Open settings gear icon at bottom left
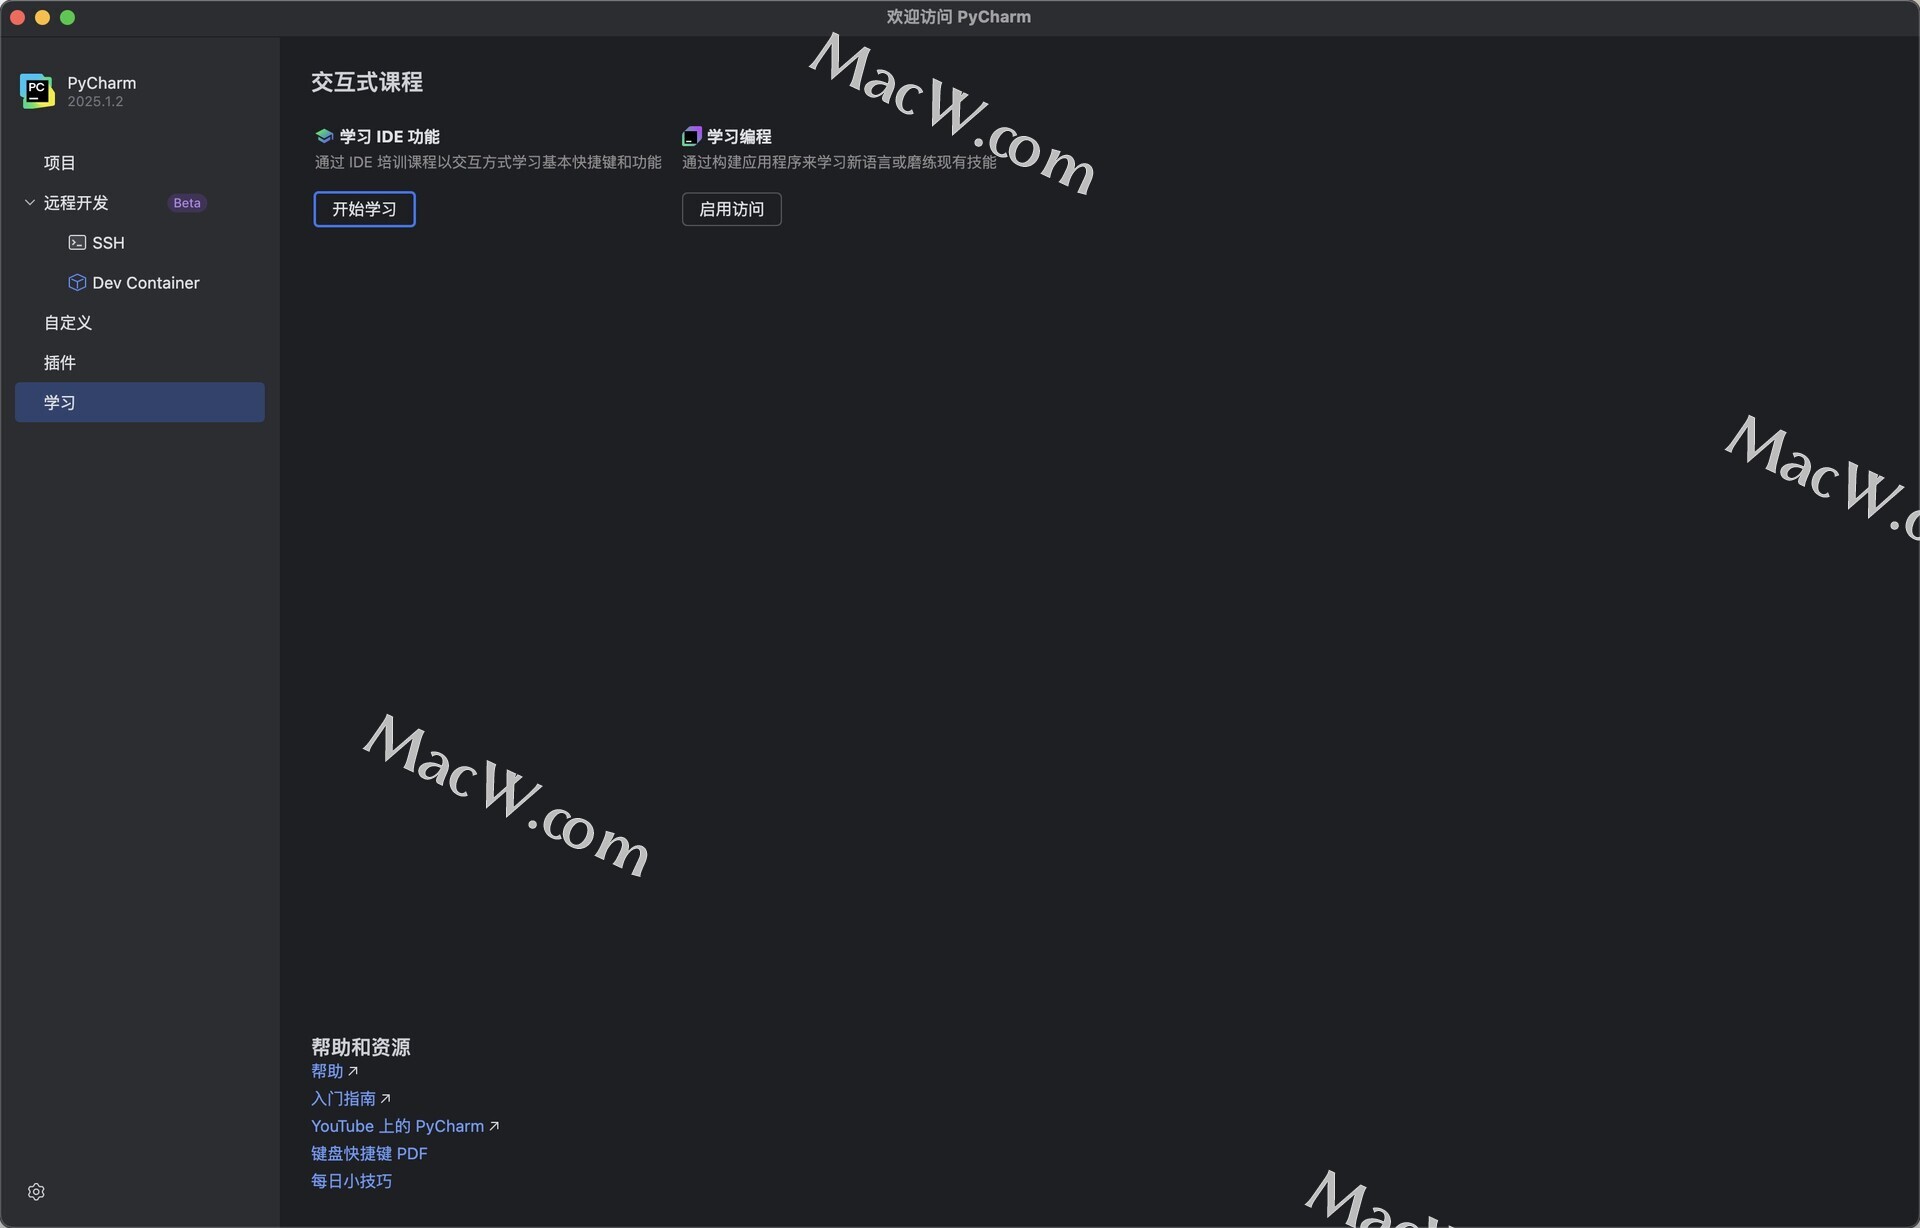 (x=36, y=1192)
